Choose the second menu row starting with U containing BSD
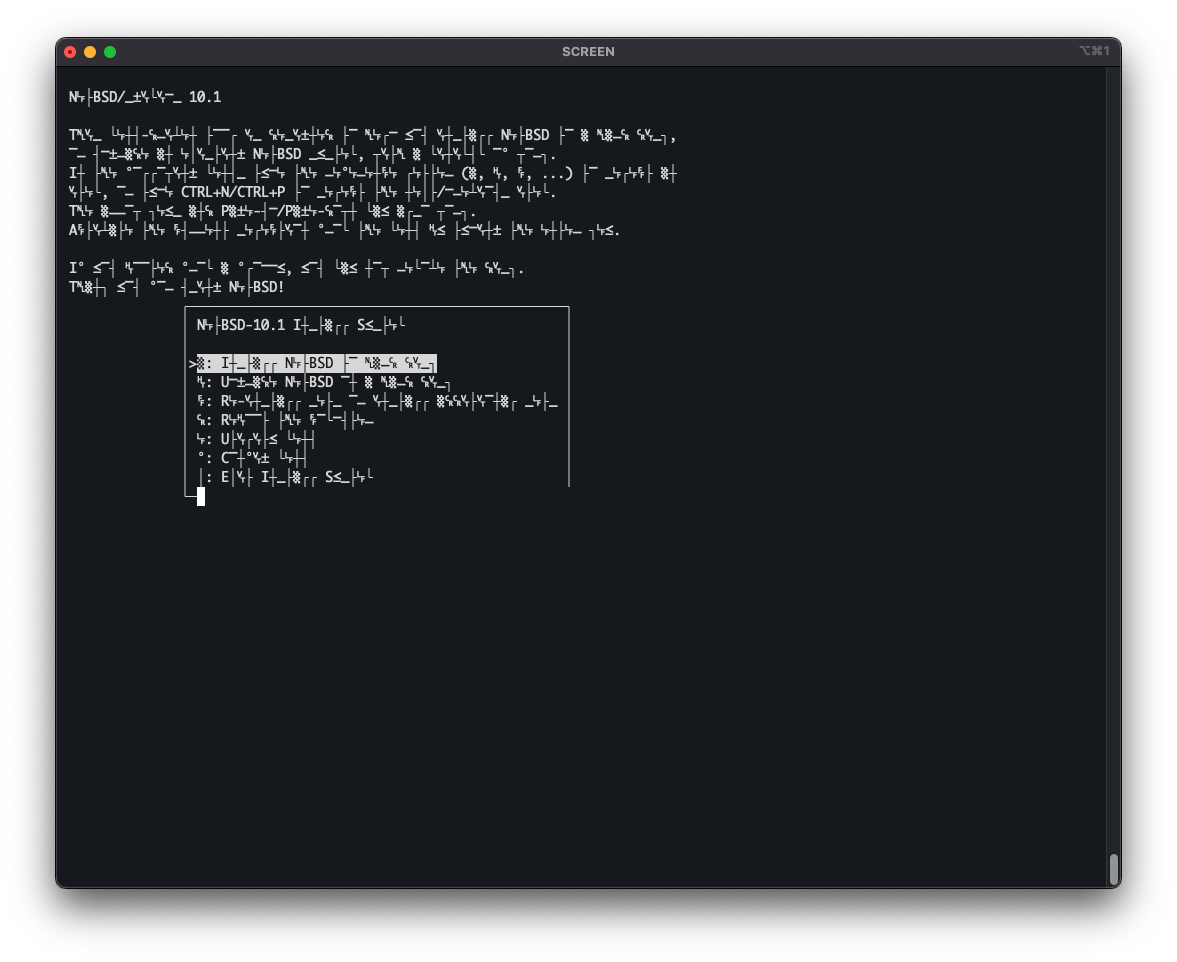This screenshot has width=1177, height=962. point(324,383)
